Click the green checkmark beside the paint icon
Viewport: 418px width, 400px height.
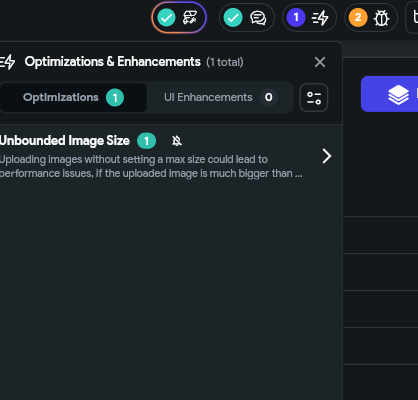point(166,18)
